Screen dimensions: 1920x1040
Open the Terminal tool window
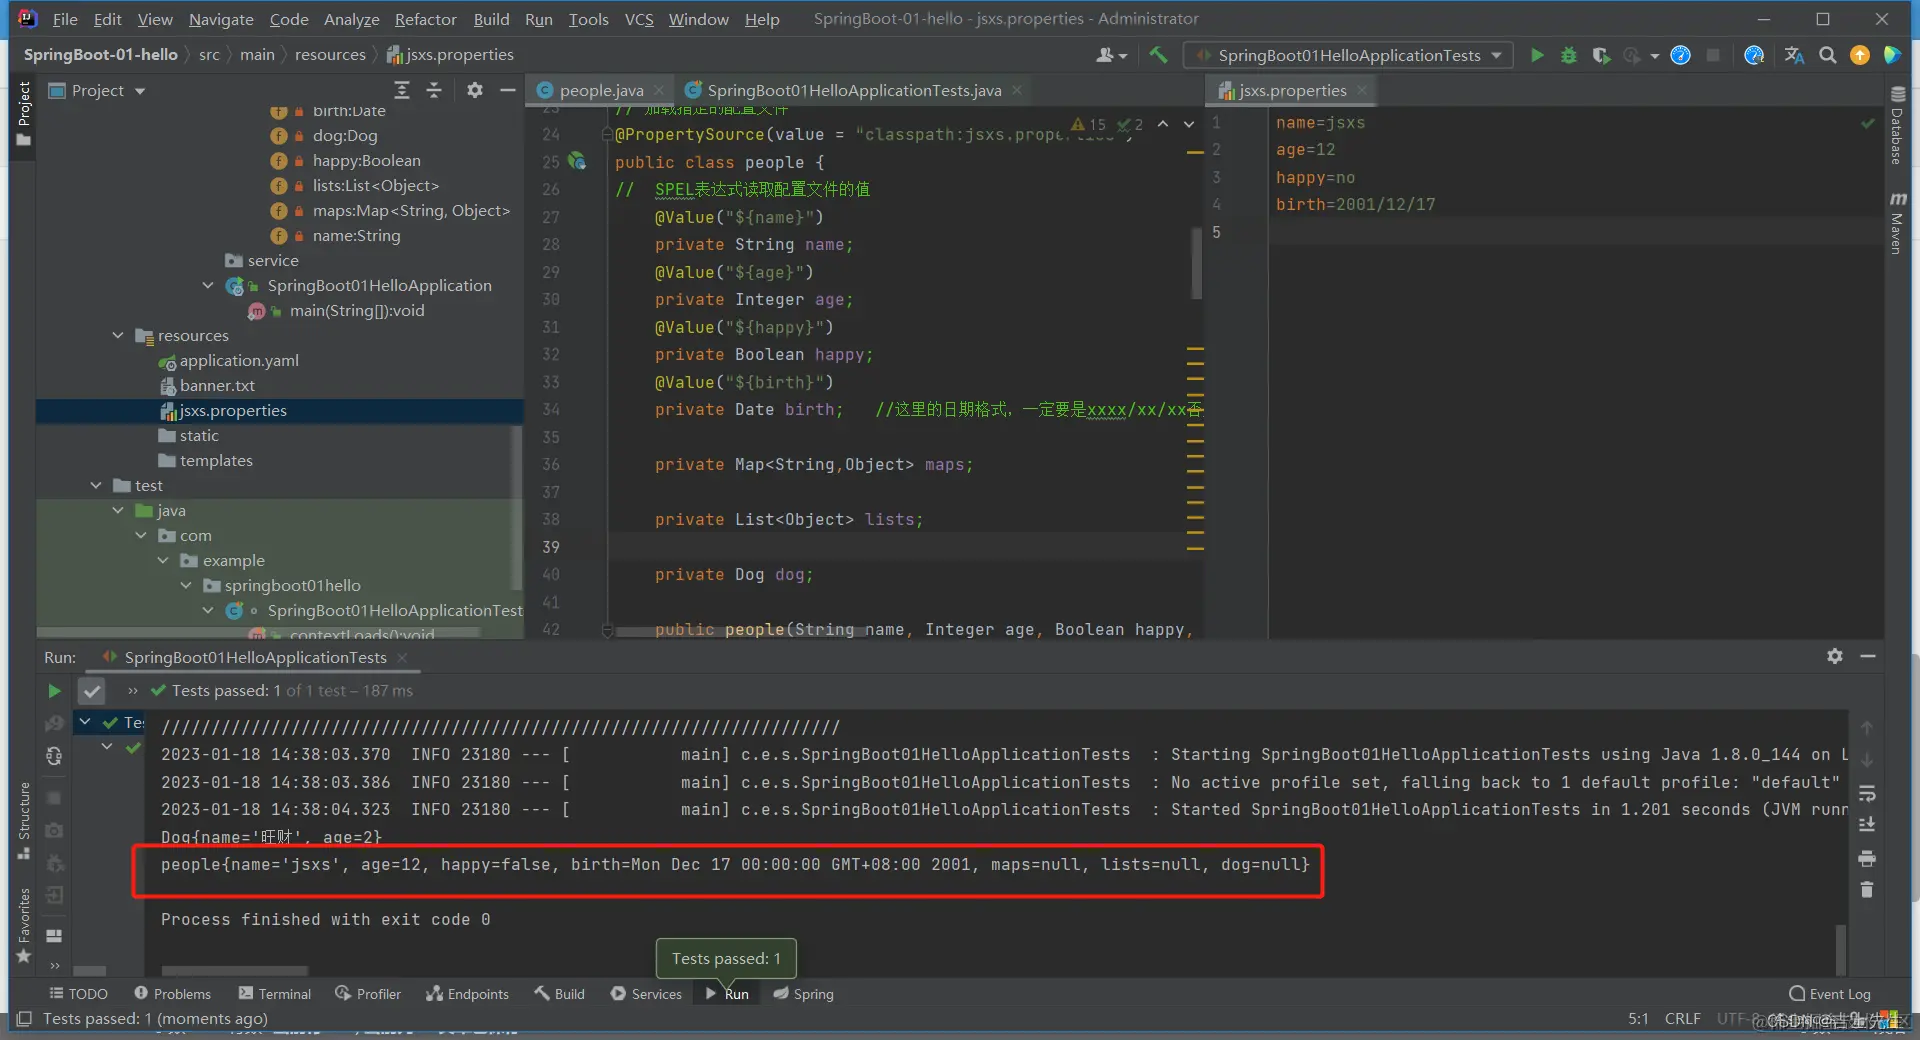(275, 993)
